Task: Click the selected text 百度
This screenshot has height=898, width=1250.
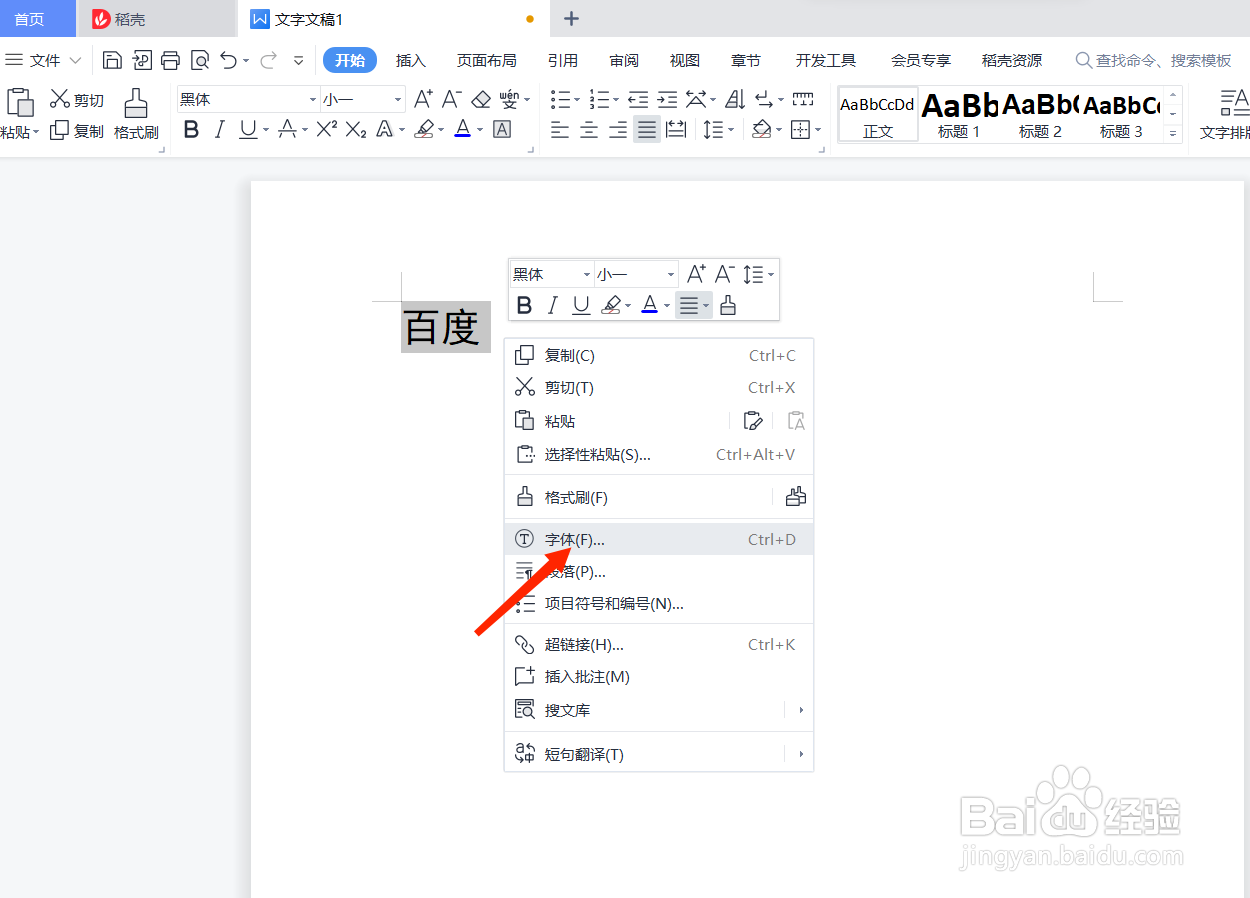Action: pos(445,327)
